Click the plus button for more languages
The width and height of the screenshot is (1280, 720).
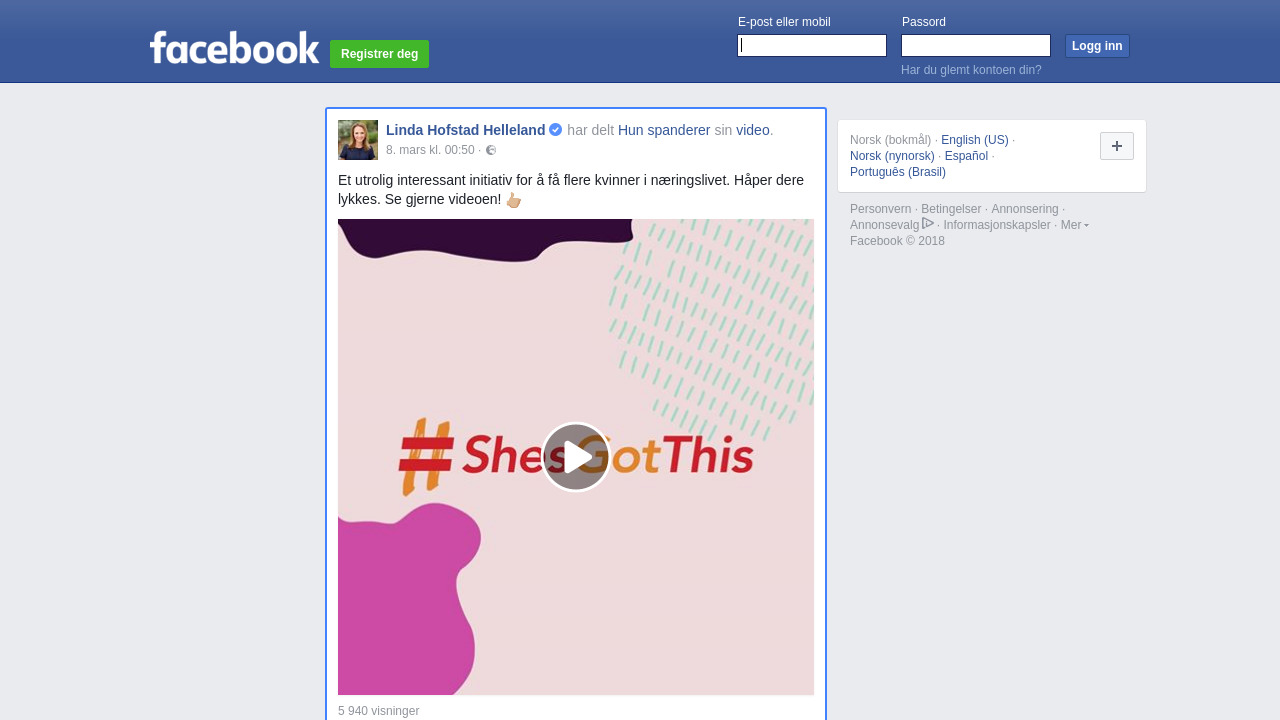1117,146
